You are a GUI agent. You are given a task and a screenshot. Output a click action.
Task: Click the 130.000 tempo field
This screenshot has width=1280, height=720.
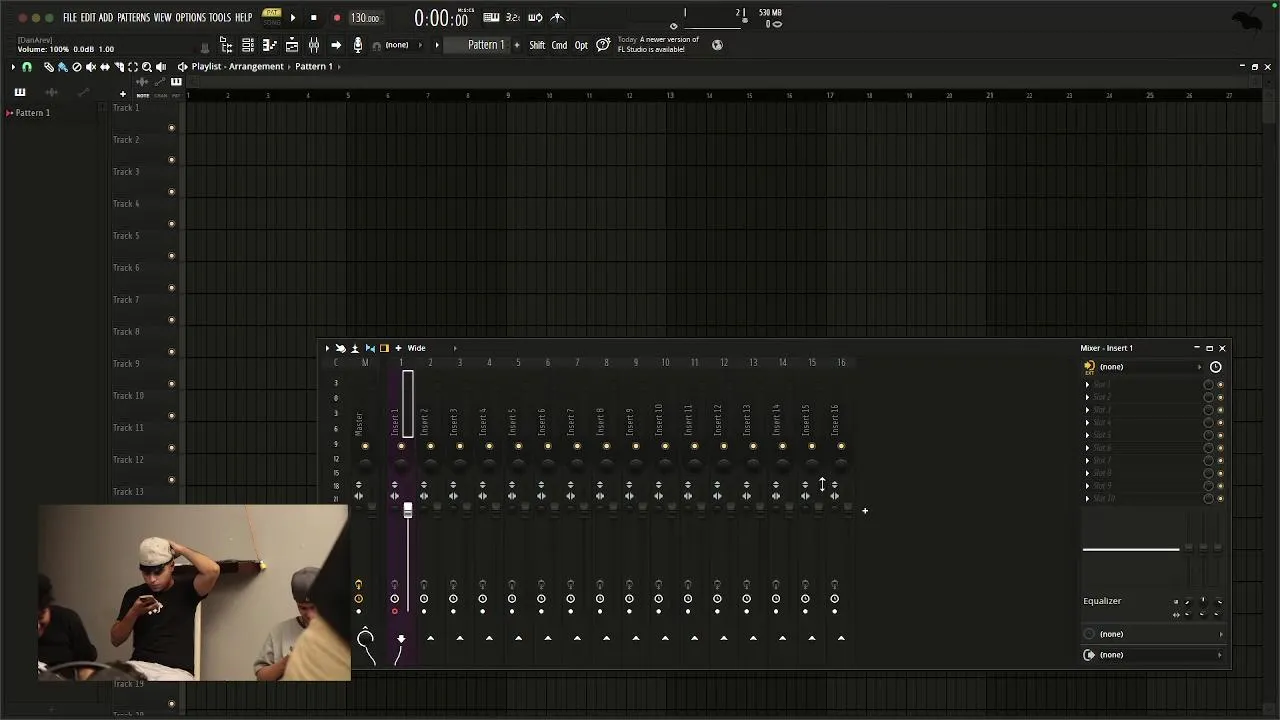tap(365, 18)
